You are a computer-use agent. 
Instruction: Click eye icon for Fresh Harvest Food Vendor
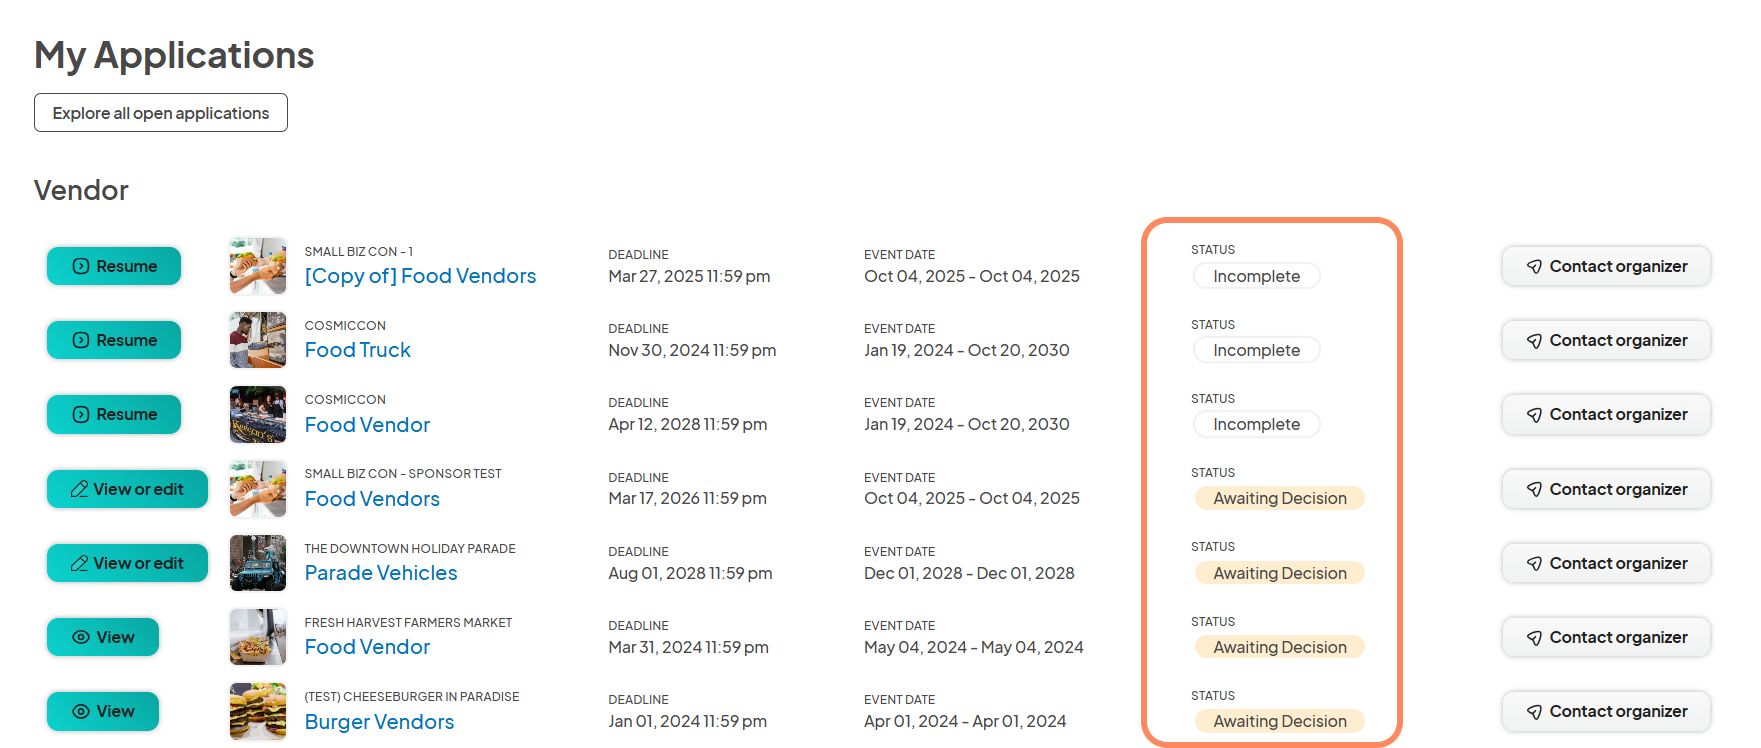(81, 637)
